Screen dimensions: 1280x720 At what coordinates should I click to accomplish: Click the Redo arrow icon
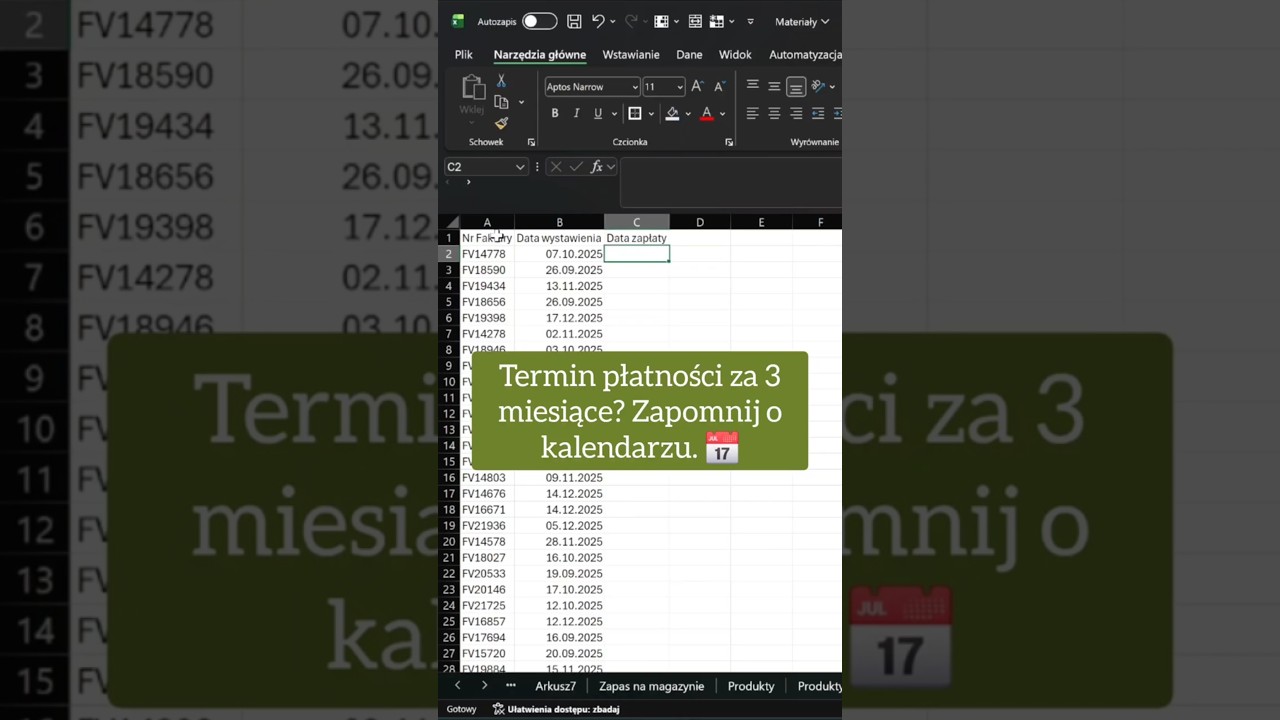(631, 21)
